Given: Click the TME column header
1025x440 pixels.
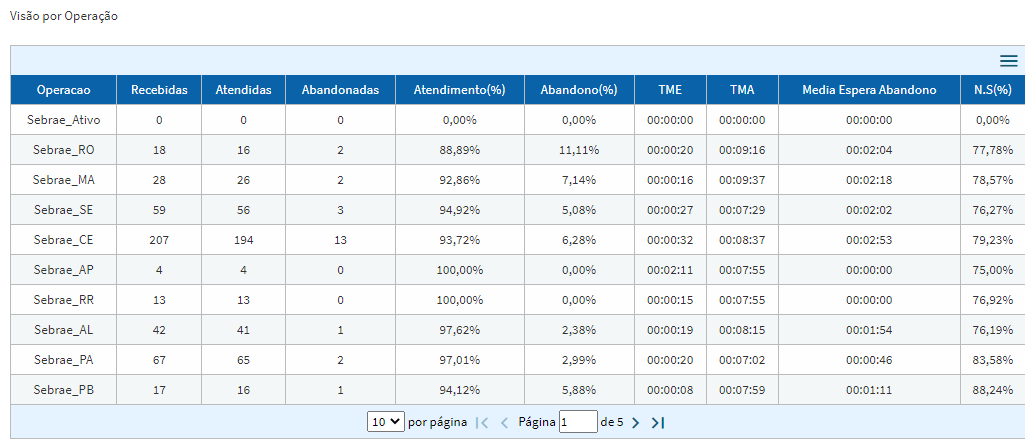Looking at the screenshot, I should [x=670, y=90].
